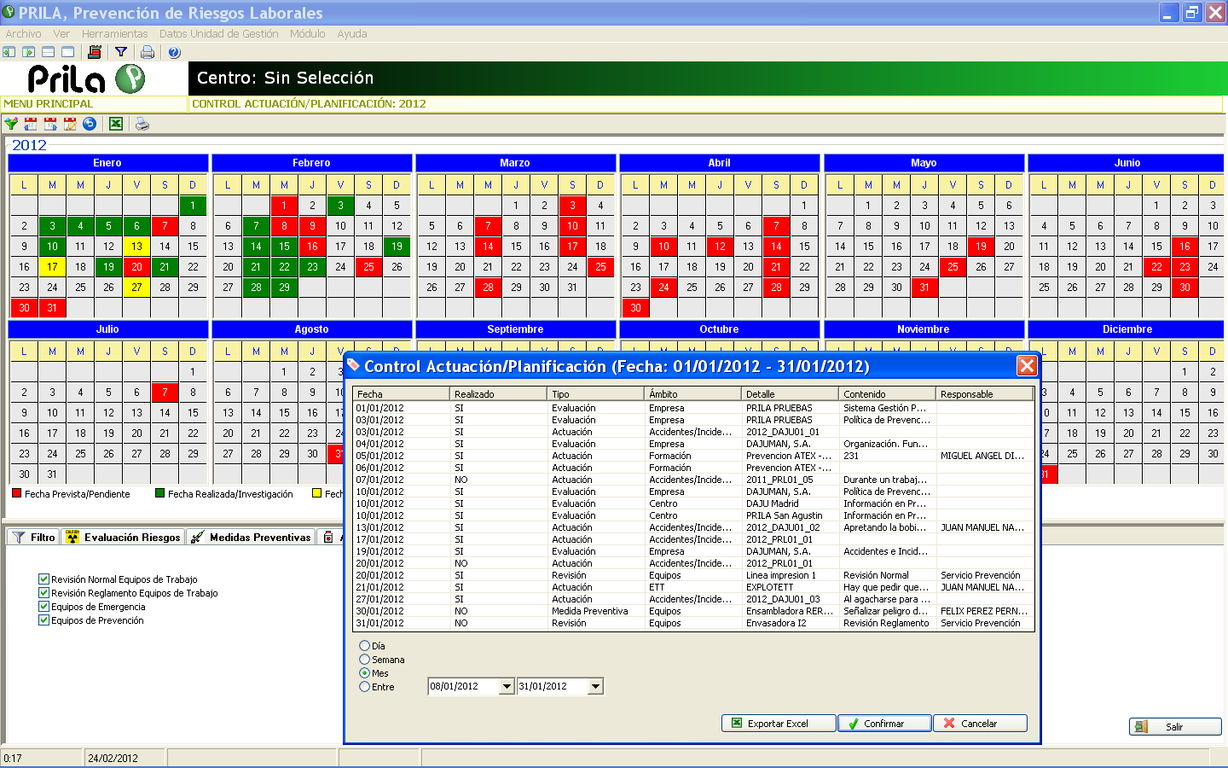Click the Tipo column header

pyautogui.click(x=595, y=394)
